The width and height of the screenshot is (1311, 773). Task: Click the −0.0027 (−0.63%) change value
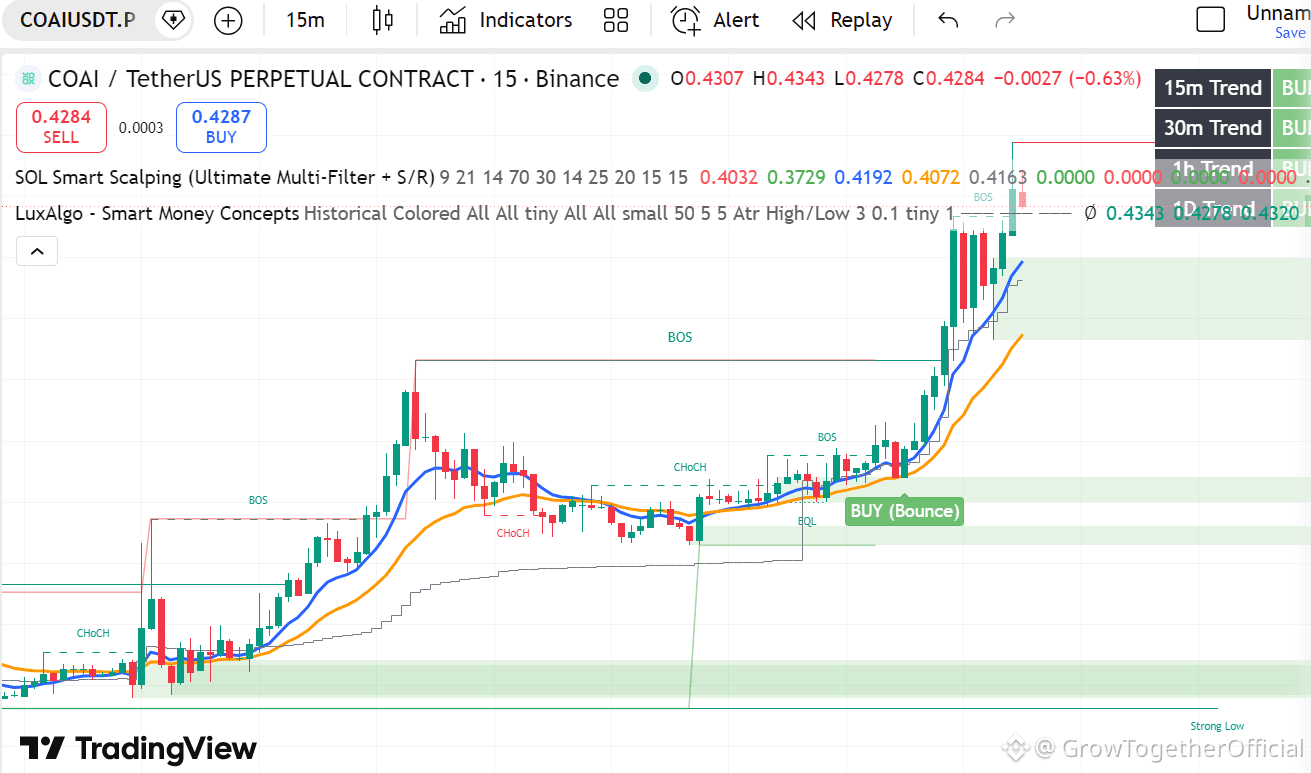[1068, 78]
